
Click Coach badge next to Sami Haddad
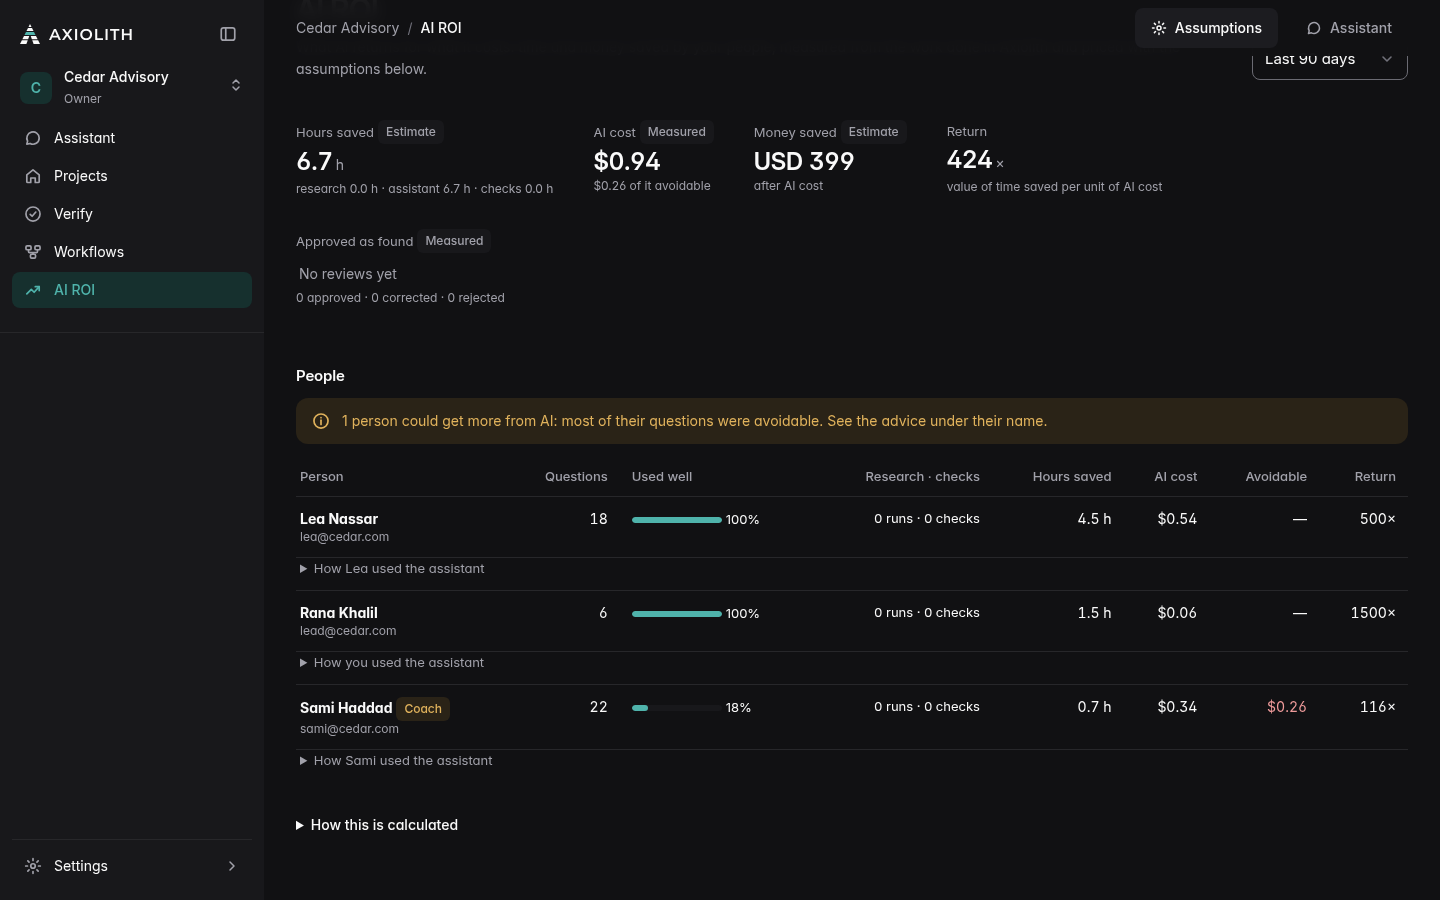pos(423,709)
